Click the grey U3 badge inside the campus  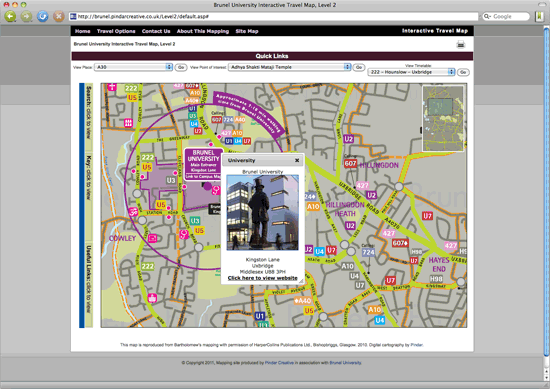(x=171, y=180)
